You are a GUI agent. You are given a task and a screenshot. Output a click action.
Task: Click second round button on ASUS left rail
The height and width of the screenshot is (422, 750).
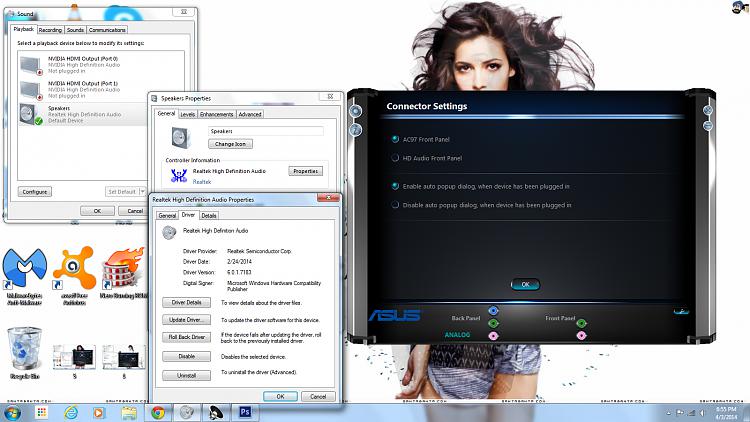pyautogui.click(x=355, y=130)
